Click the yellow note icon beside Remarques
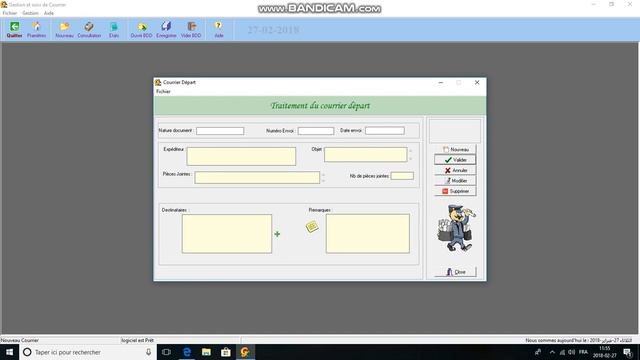The image size is (640, 360). [312, 226]
